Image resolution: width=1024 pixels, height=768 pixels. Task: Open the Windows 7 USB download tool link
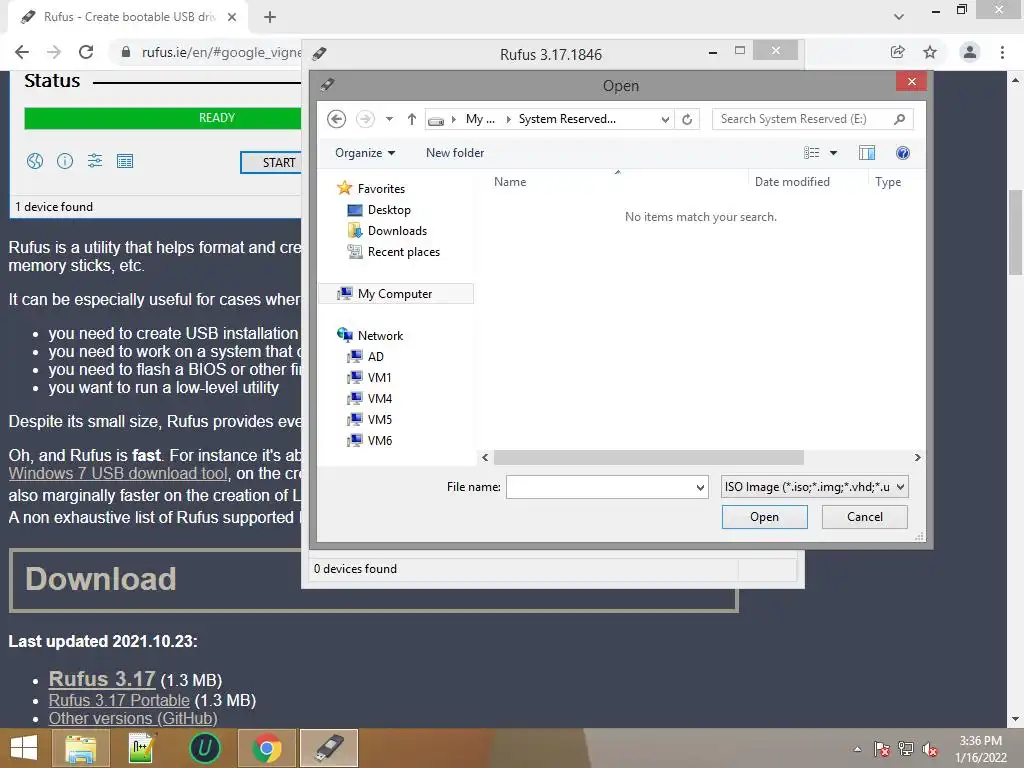point(118,473)
